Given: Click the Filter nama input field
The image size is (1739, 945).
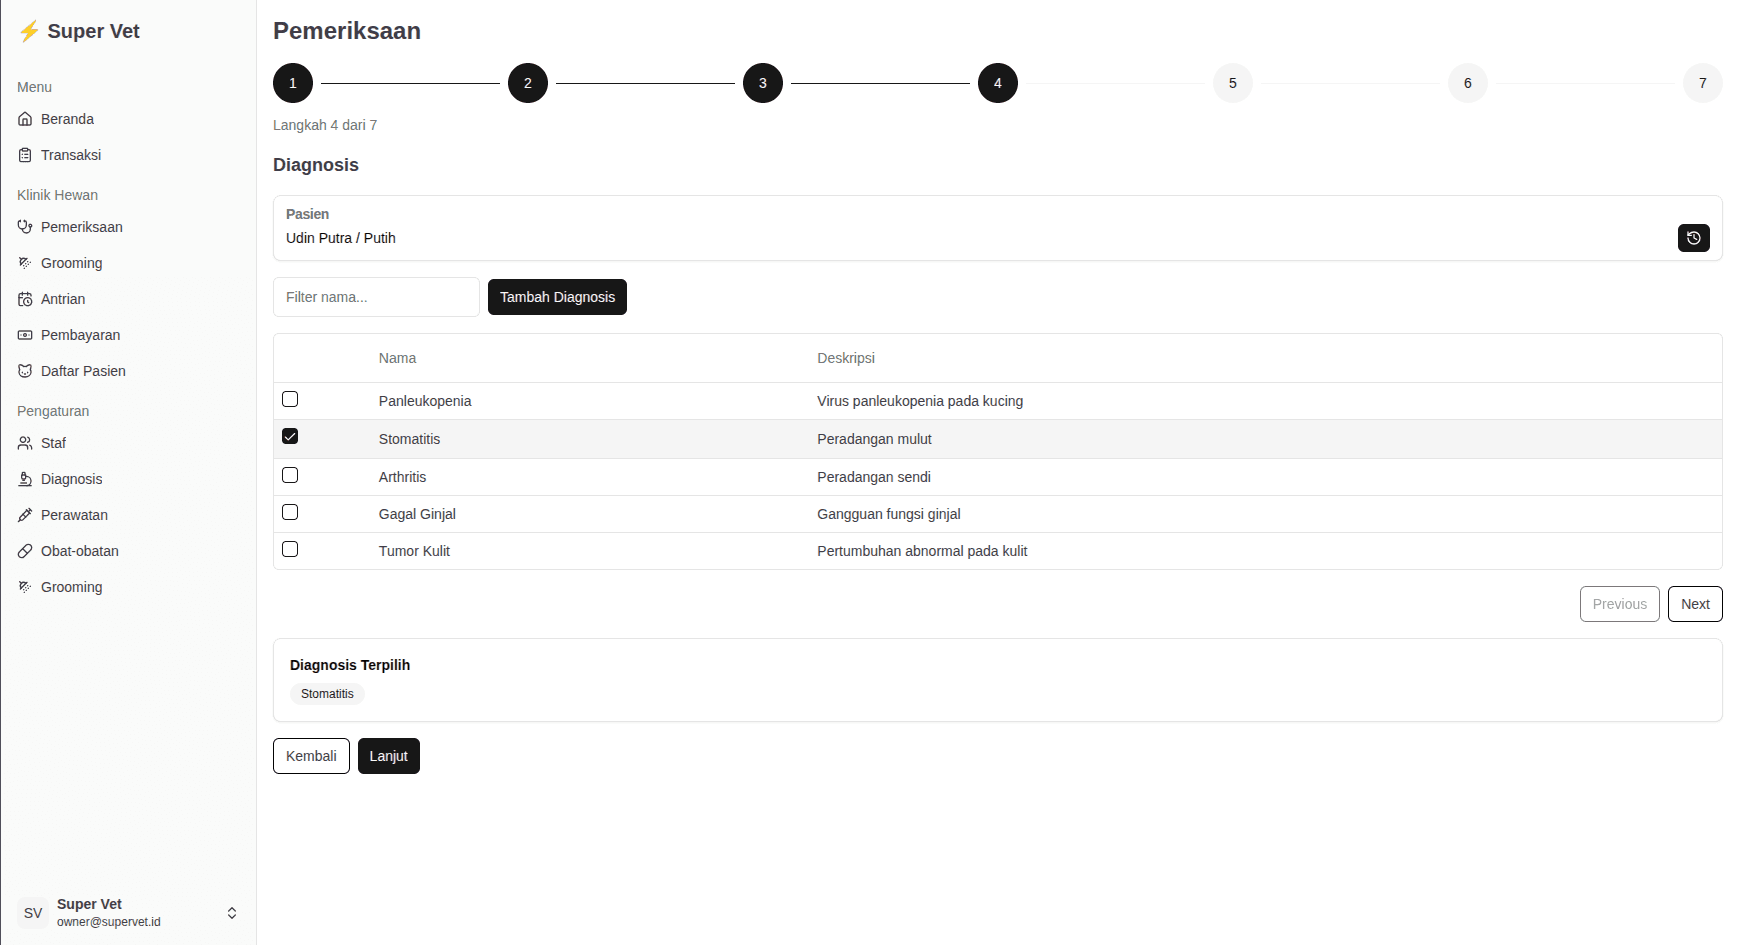Looking at the screenshot, I should pos(376,297).
